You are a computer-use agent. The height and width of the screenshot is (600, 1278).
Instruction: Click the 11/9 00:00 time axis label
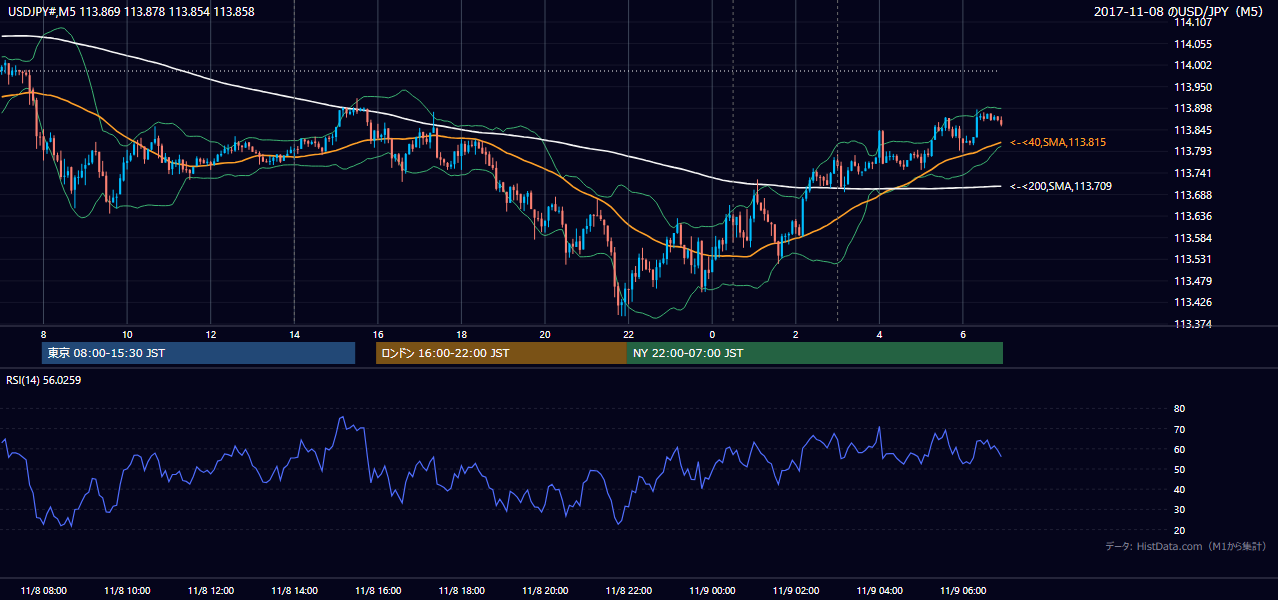[x=712, y=591]
